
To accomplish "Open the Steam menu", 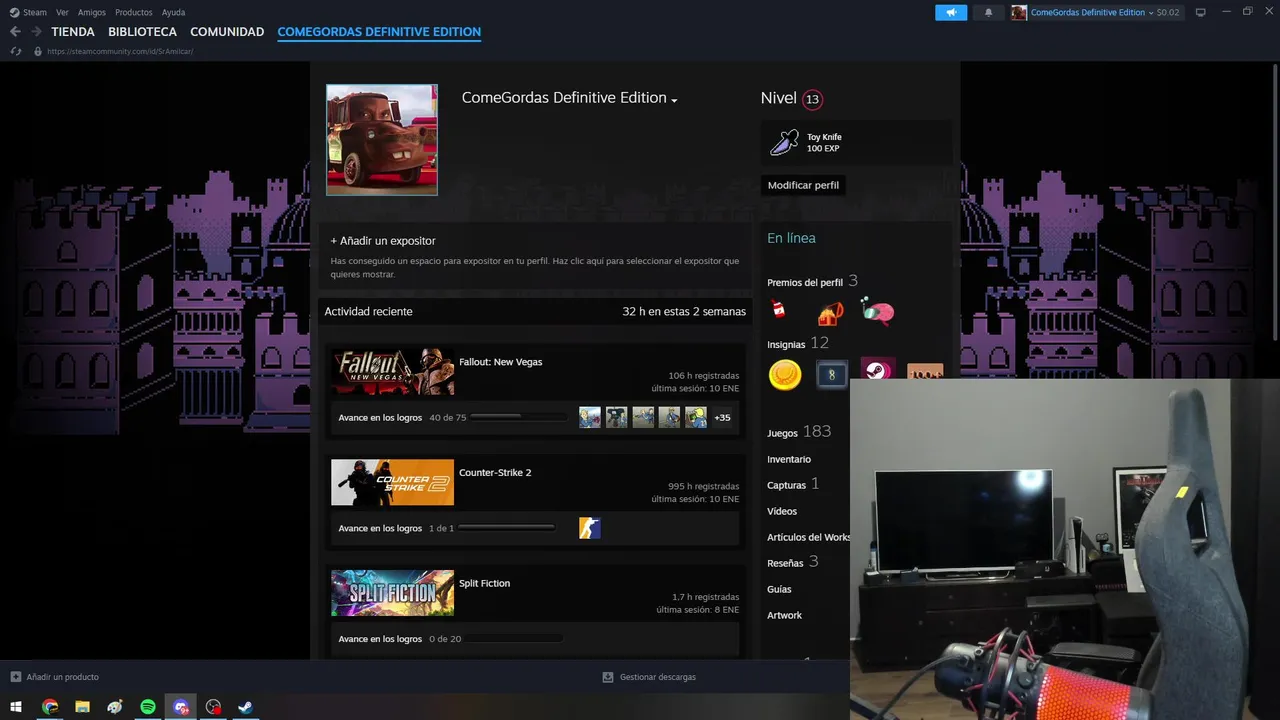I will [x=28, y=12].
